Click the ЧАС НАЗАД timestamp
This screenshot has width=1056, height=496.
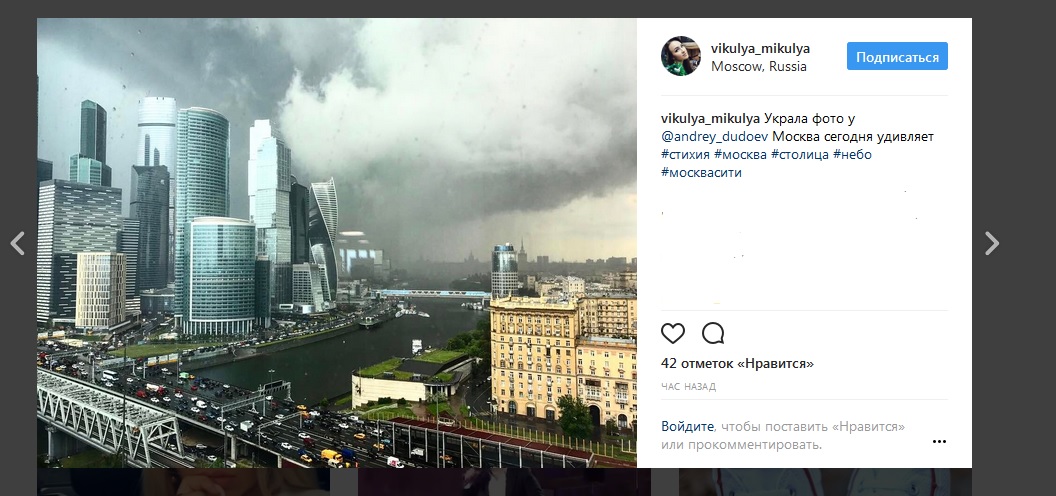688,387
